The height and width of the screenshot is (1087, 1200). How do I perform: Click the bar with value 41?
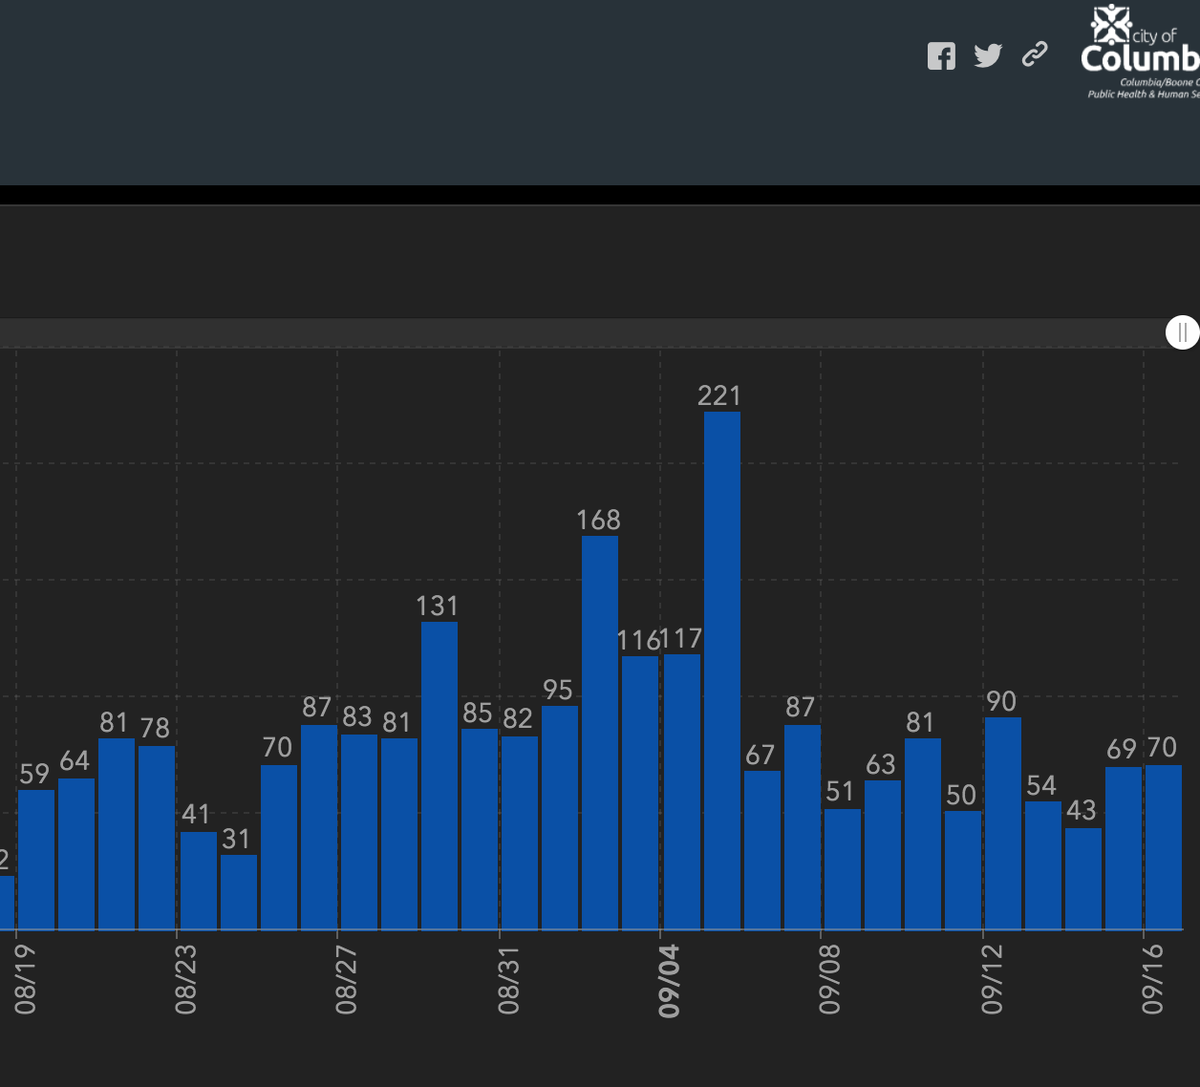click(x=199, y=880)
